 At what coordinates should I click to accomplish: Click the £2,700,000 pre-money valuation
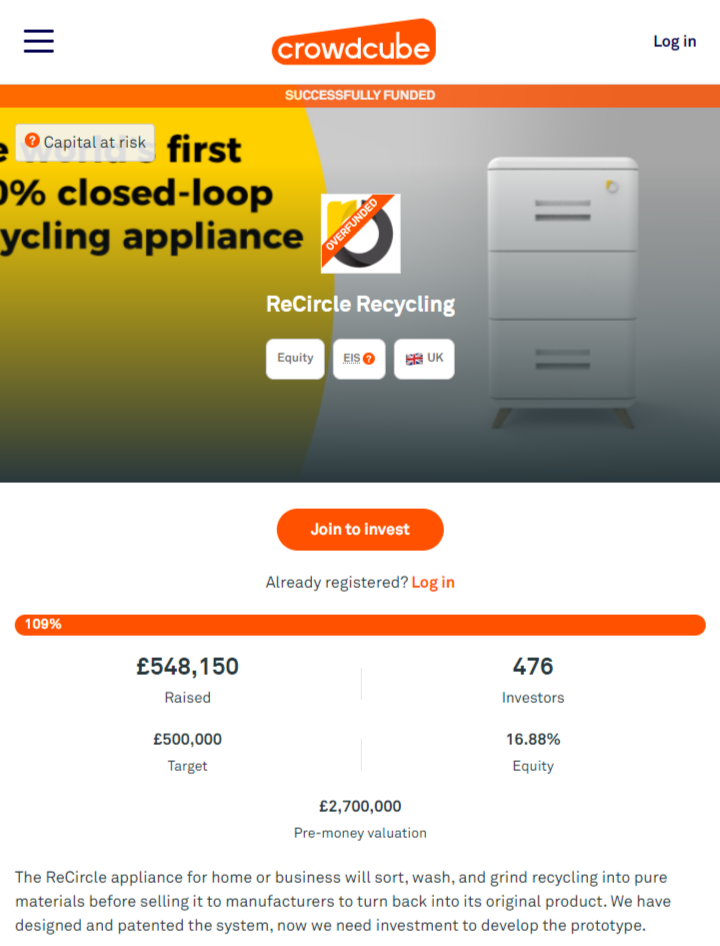360,806
